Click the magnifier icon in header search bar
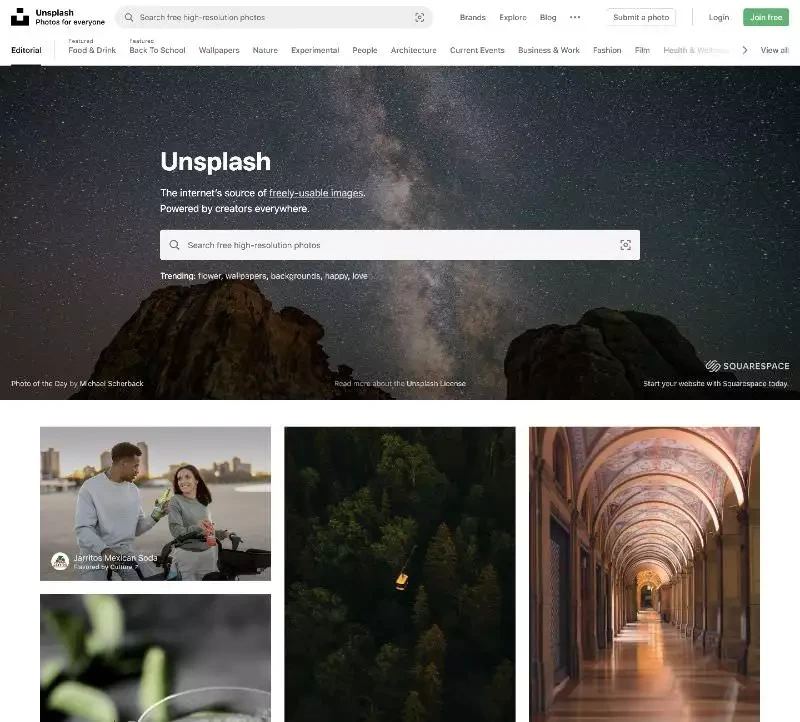 click(x=129, y=17)
